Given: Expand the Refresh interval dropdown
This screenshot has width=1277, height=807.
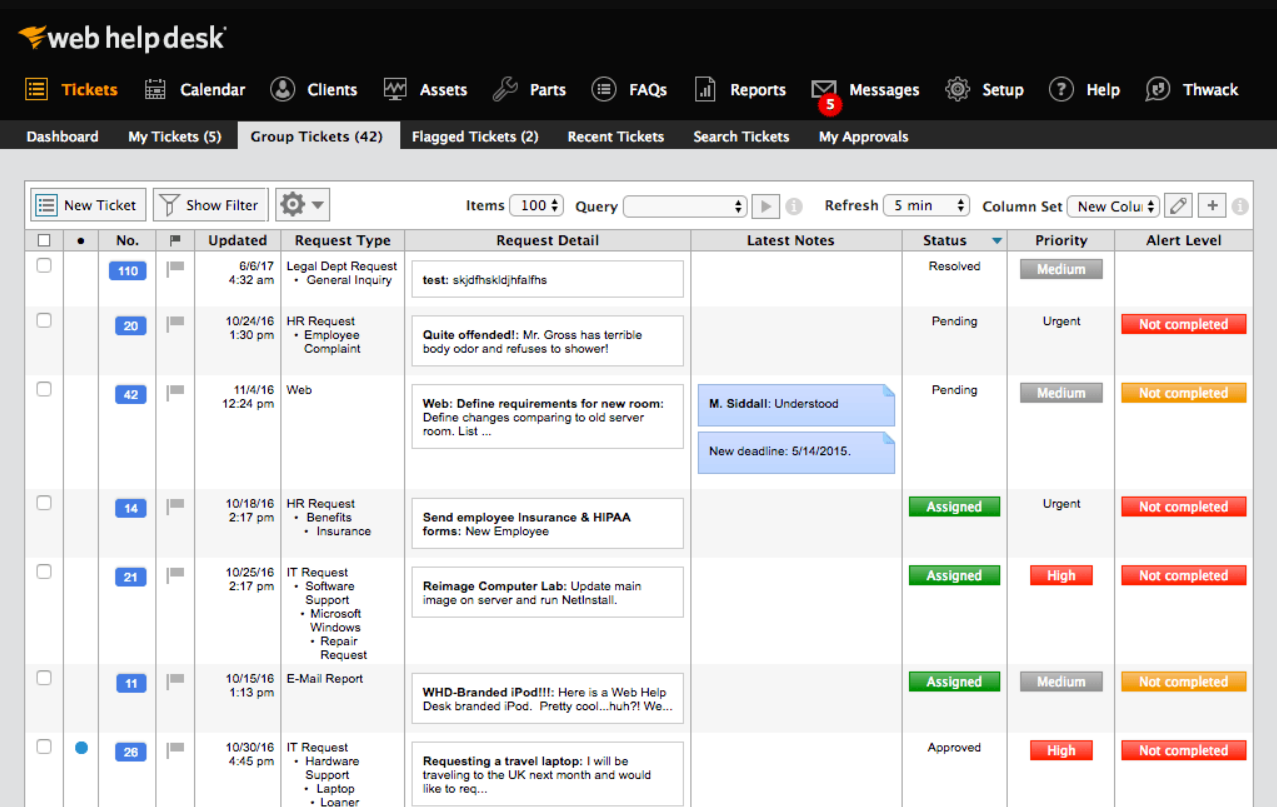Looking at the screenshot, I should pyautogui.click(x=926, y=204).
